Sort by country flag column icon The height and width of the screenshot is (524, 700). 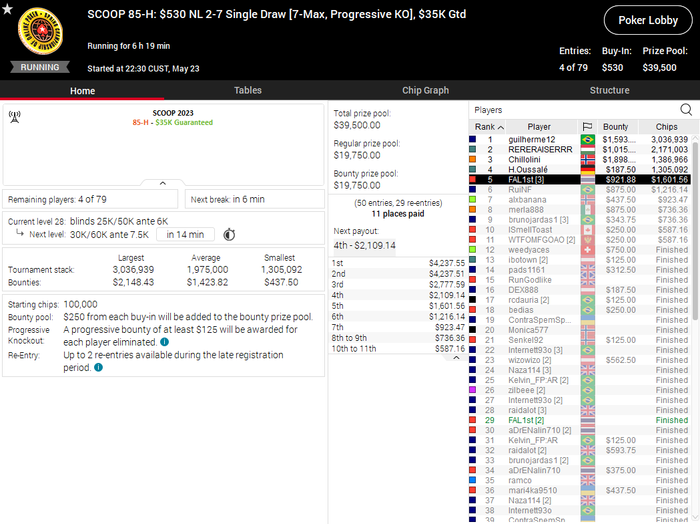click(x=587, y=127)
